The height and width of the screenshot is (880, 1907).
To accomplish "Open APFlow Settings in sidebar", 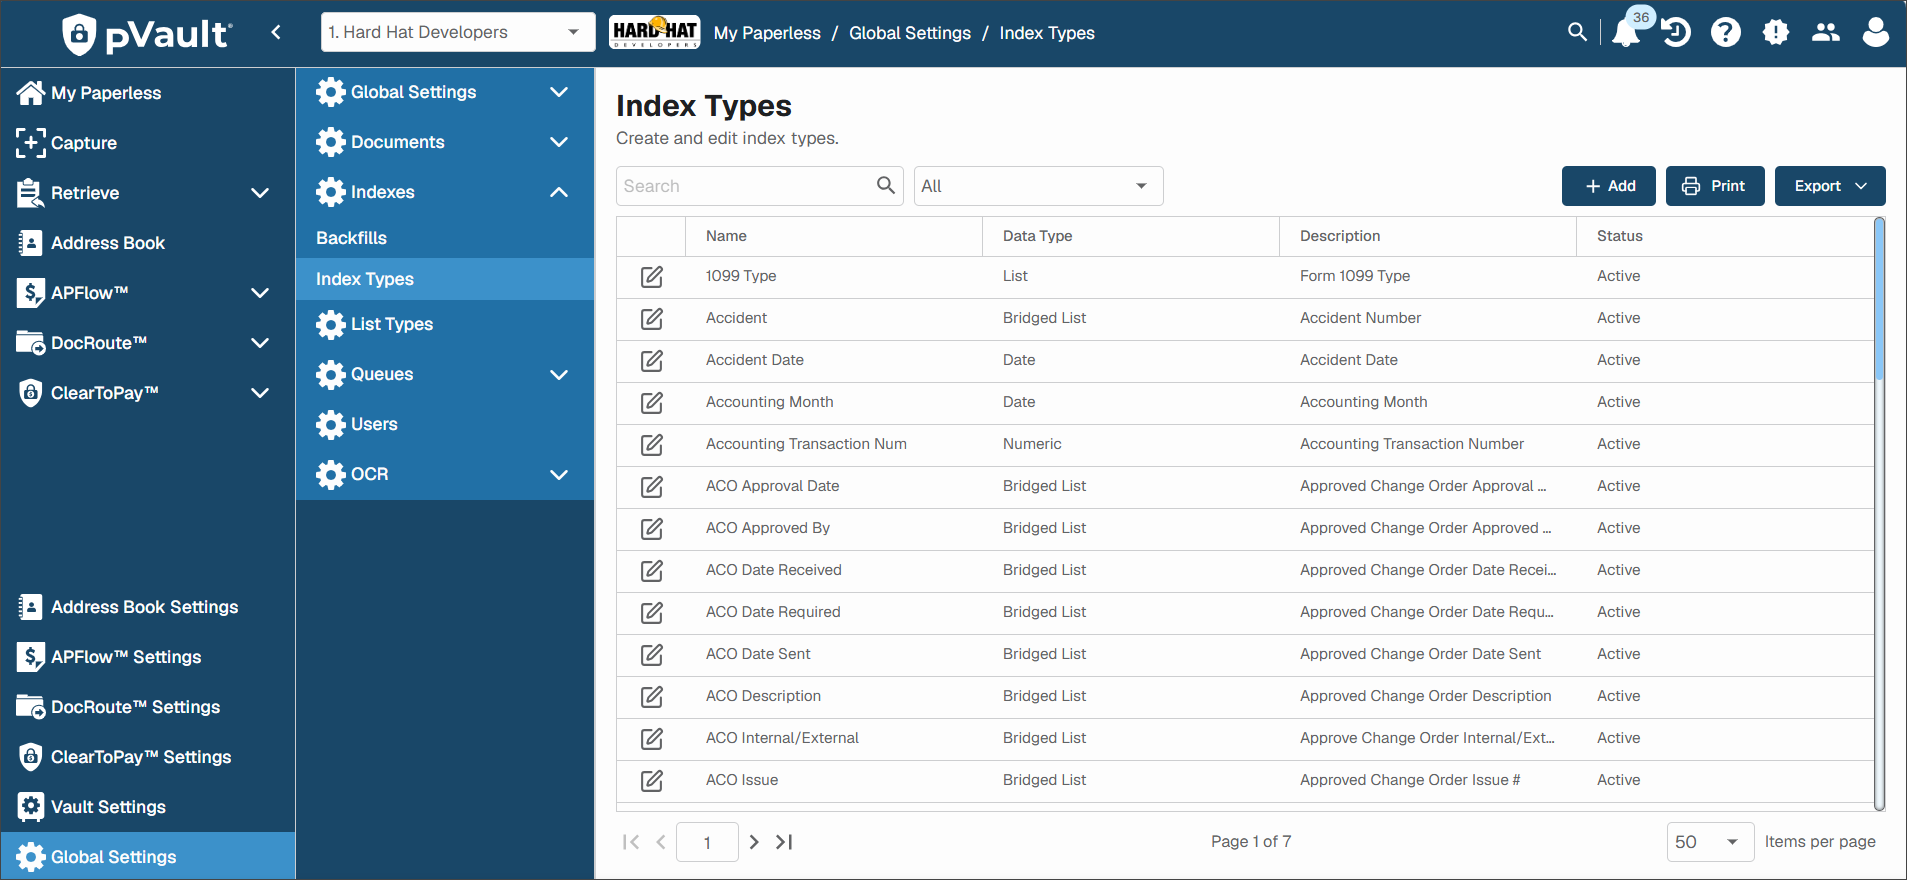I will 148,657.
